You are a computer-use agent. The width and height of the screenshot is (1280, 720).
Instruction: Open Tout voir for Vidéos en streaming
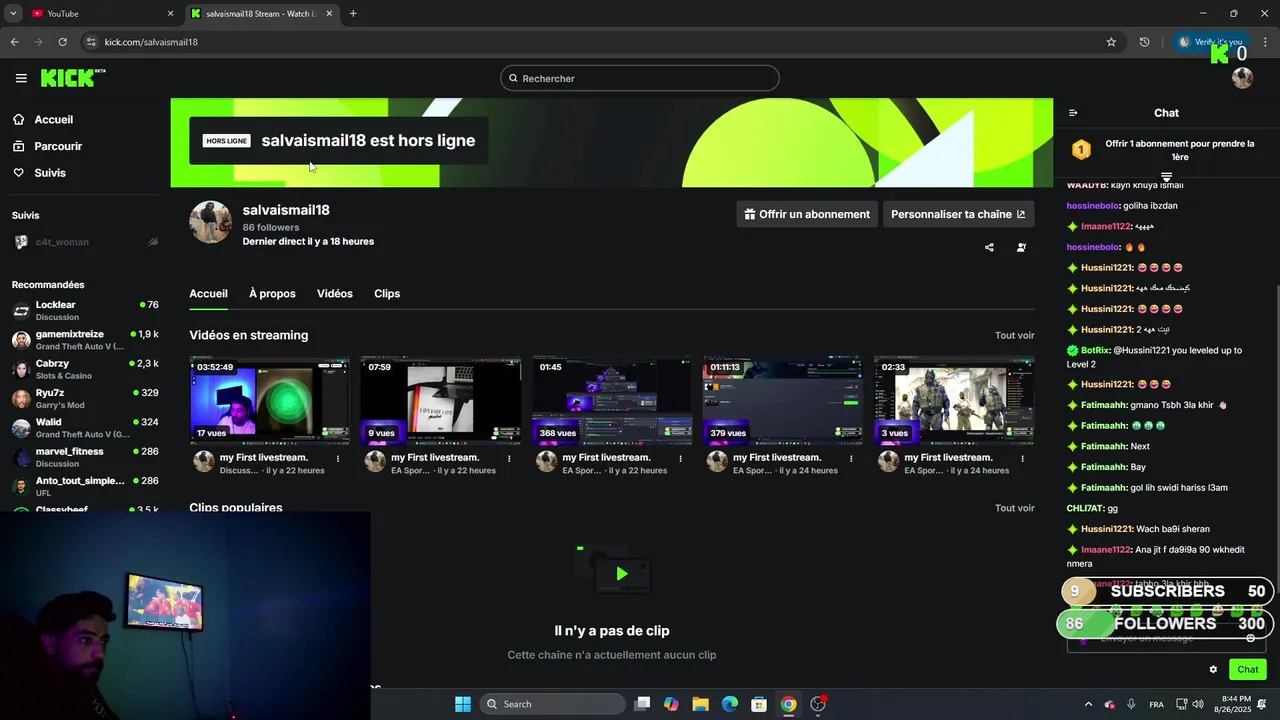point(1014,336)
